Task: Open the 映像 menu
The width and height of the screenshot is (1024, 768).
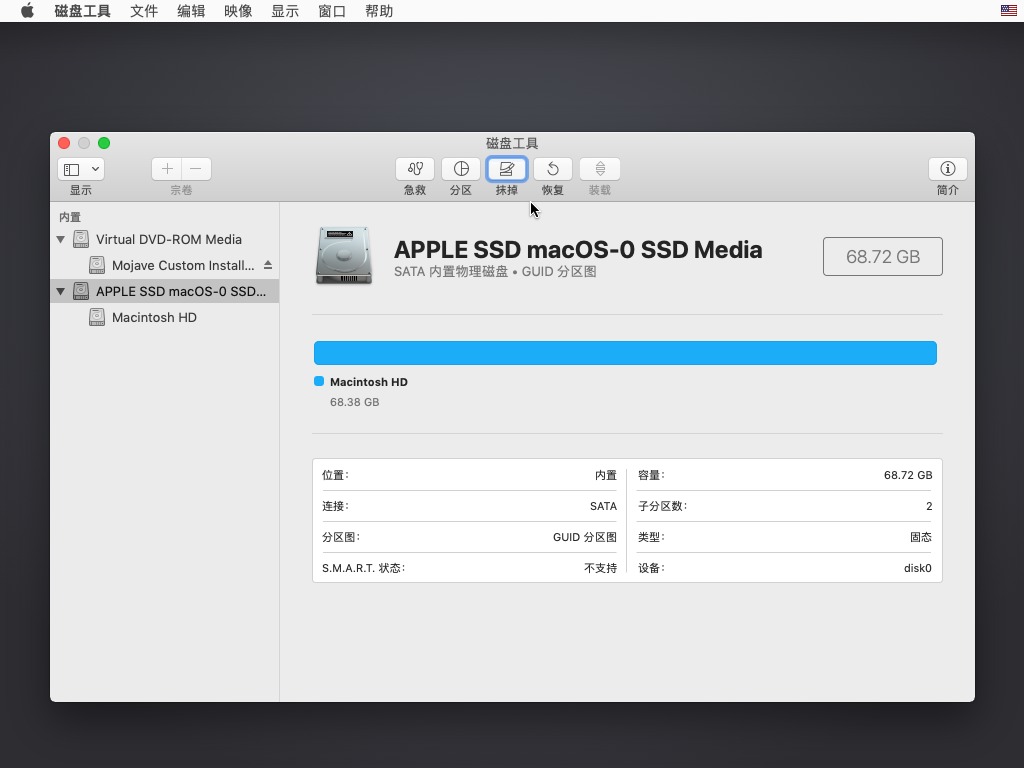Action: tap(238, 11)
